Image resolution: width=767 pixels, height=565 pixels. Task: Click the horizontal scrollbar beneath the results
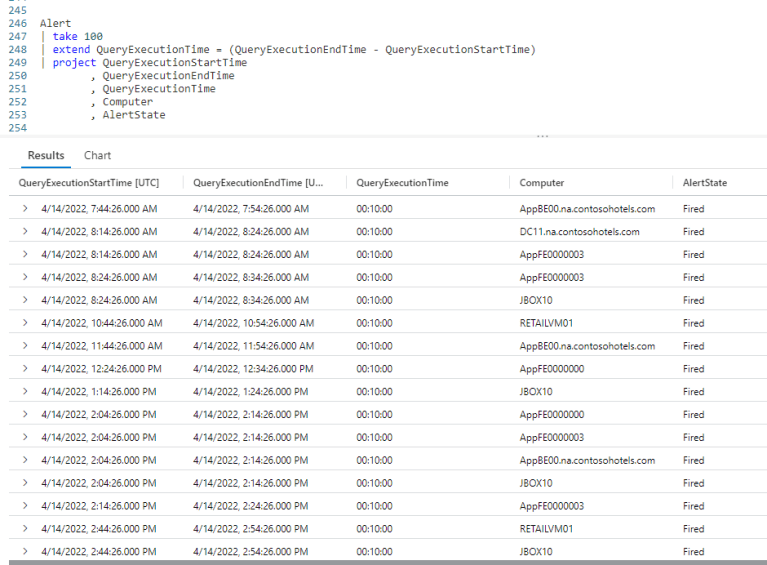click(388, 563)
